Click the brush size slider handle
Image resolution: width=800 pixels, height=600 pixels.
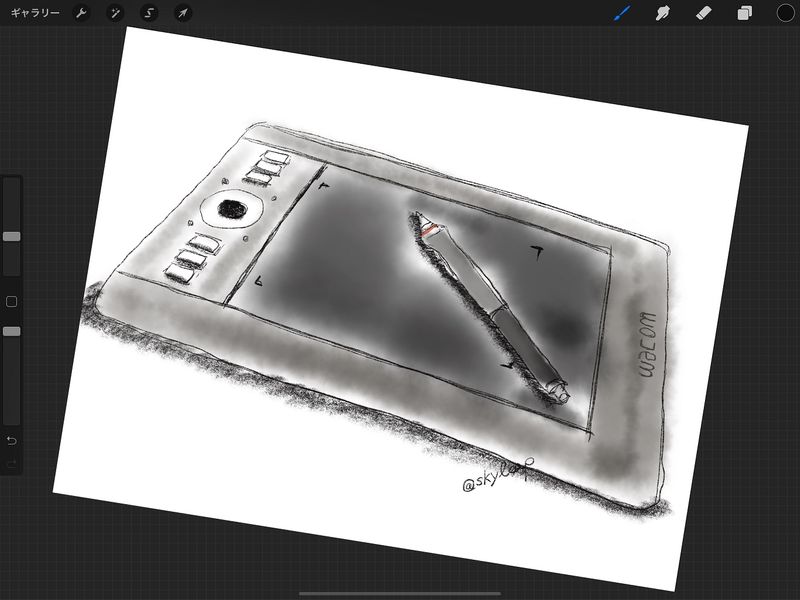pyautogui.click(x=11, y=237)
